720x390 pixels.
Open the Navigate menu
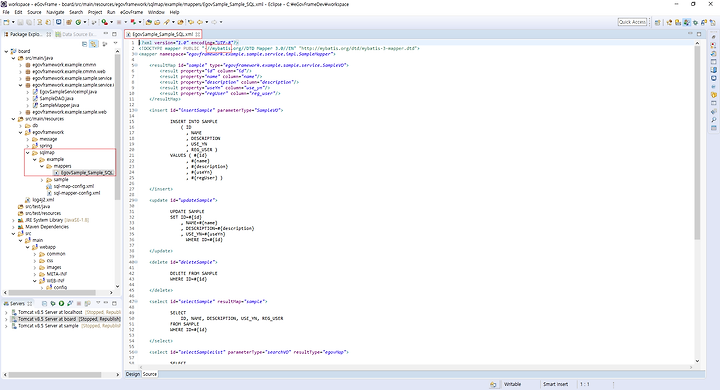pyautogui.click(x=55, y=12)
